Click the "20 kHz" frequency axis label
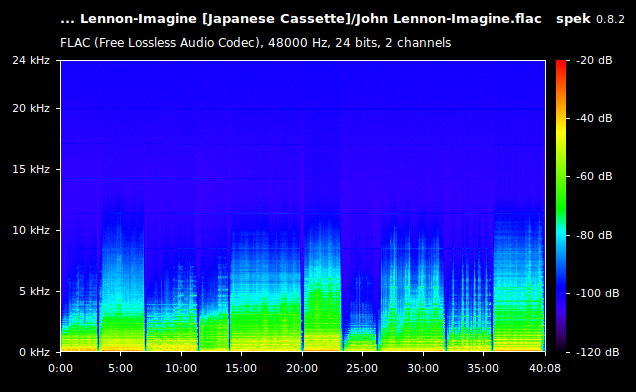Screen dimensions: 636x392 (x=31, y=108)
